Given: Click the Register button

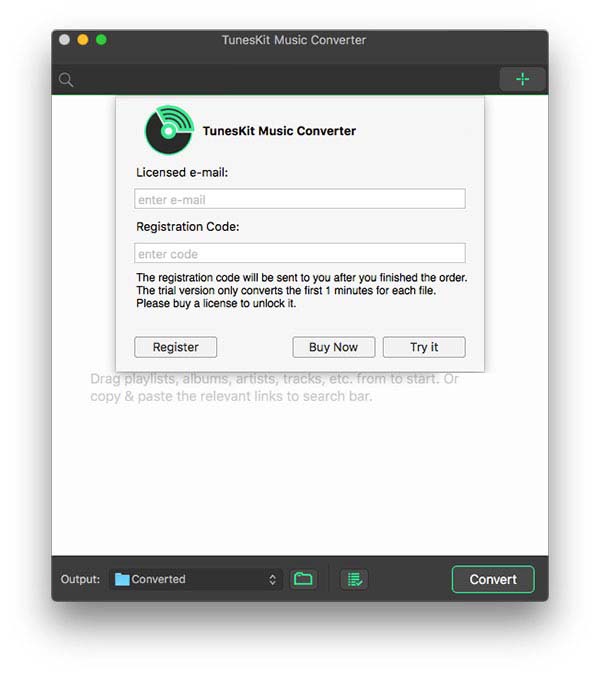Looking at the screenshot, I should [176, 347].
